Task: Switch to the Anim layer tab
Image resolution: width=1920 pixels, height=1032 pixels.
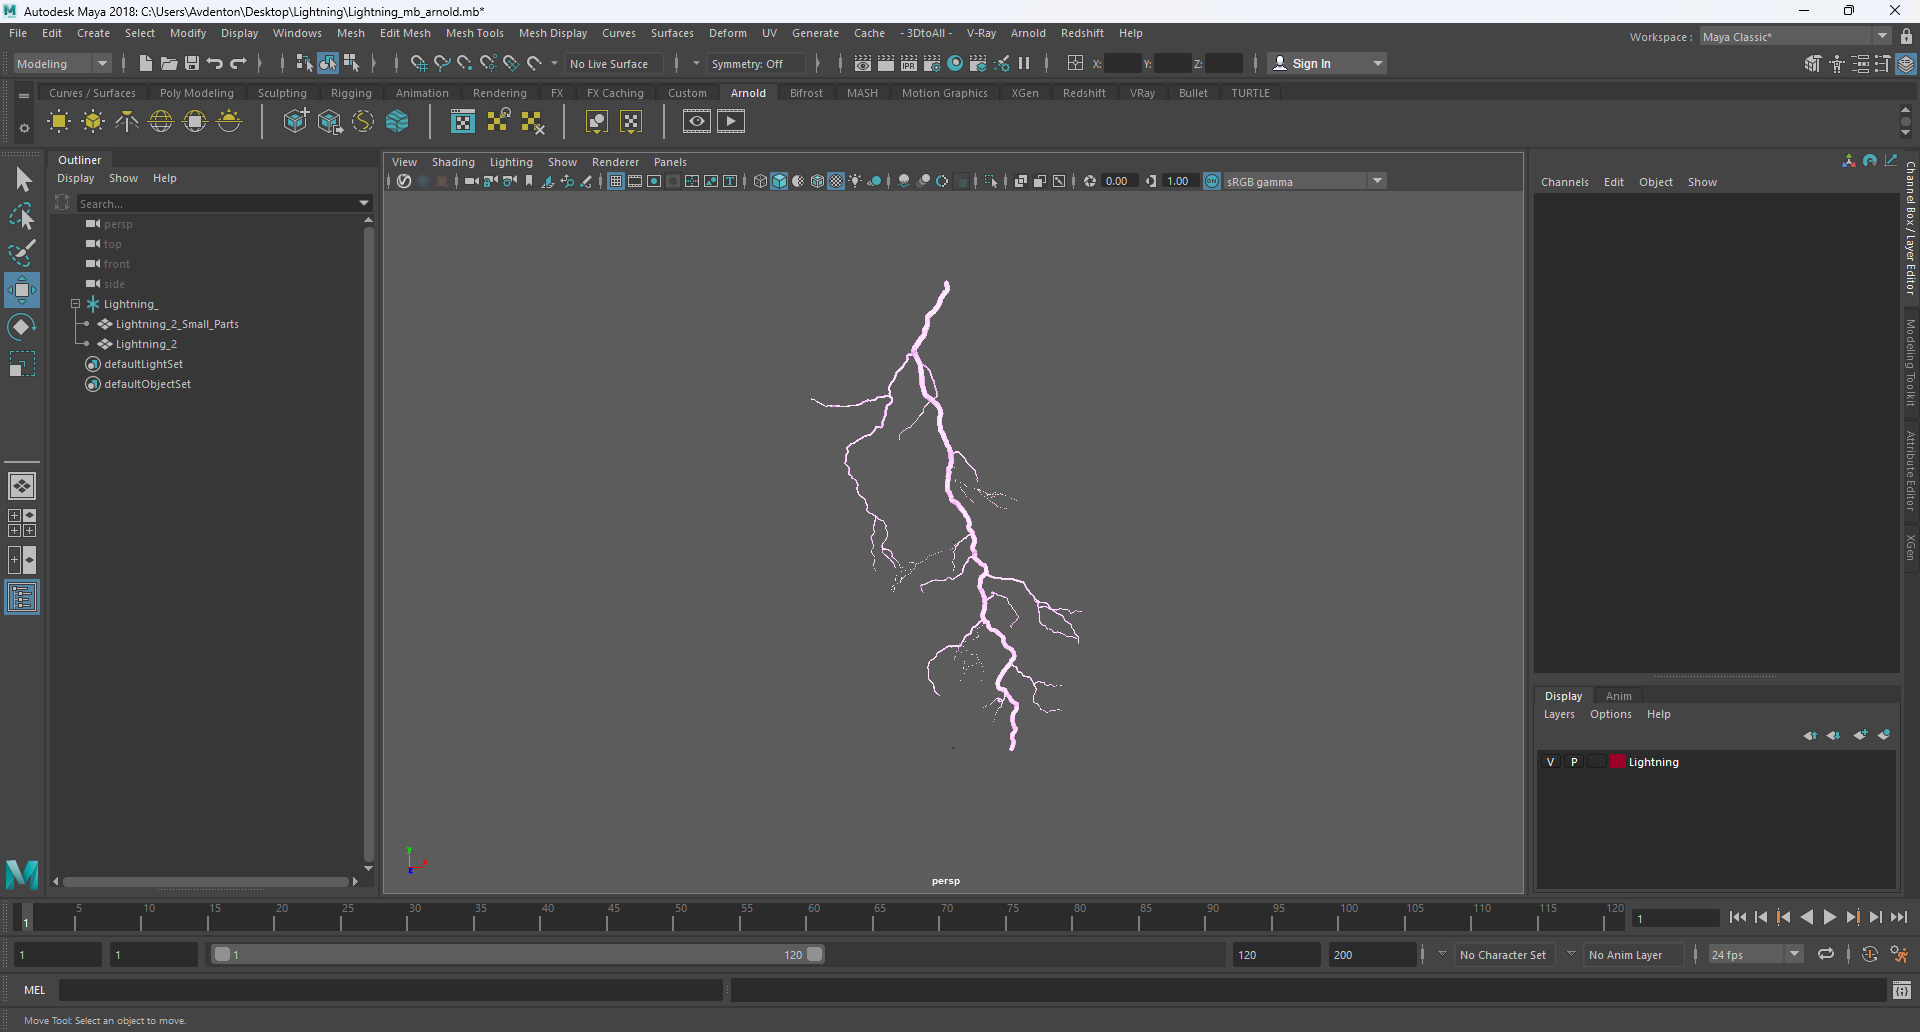Action: coord(1618,696)
